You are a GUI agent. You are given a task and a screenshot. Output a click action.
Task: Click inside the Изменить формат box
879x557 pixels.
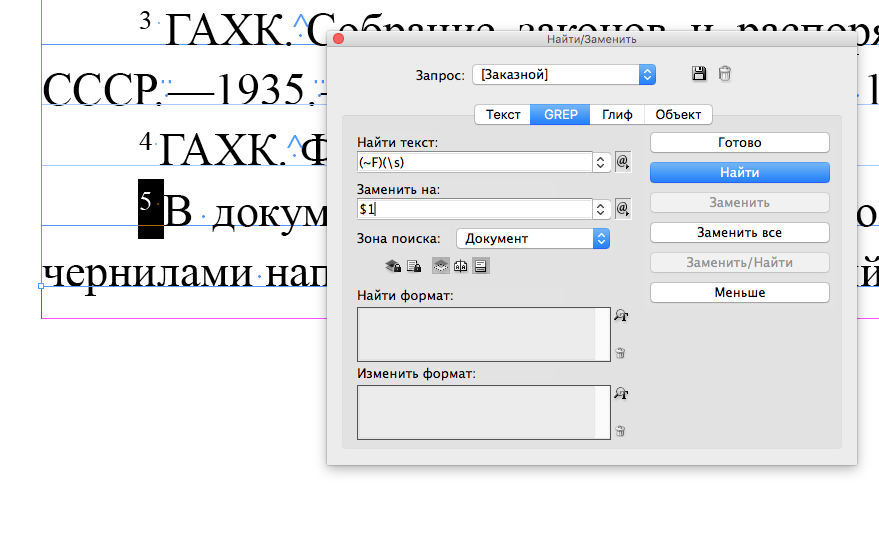point(483,412)
